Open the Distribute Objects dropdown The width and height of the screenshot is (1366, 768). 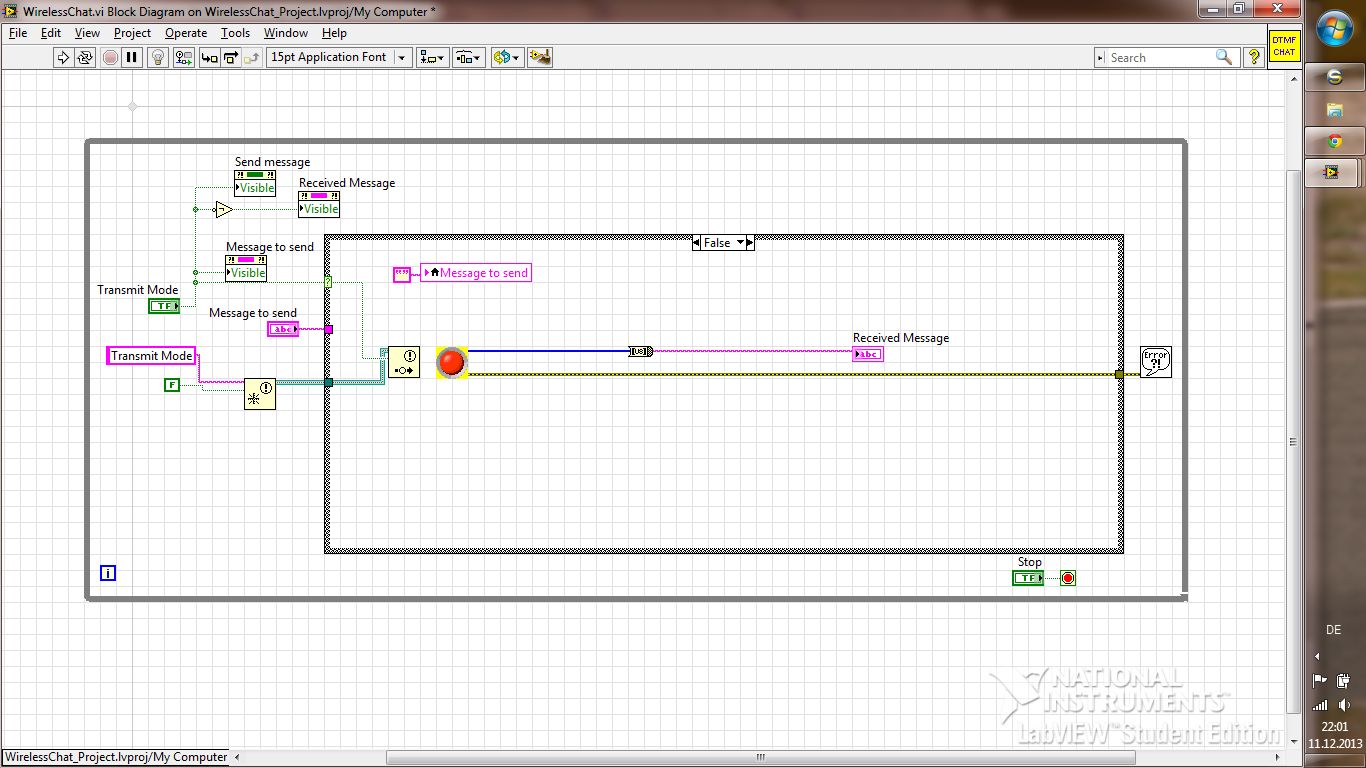pos(468,58)
